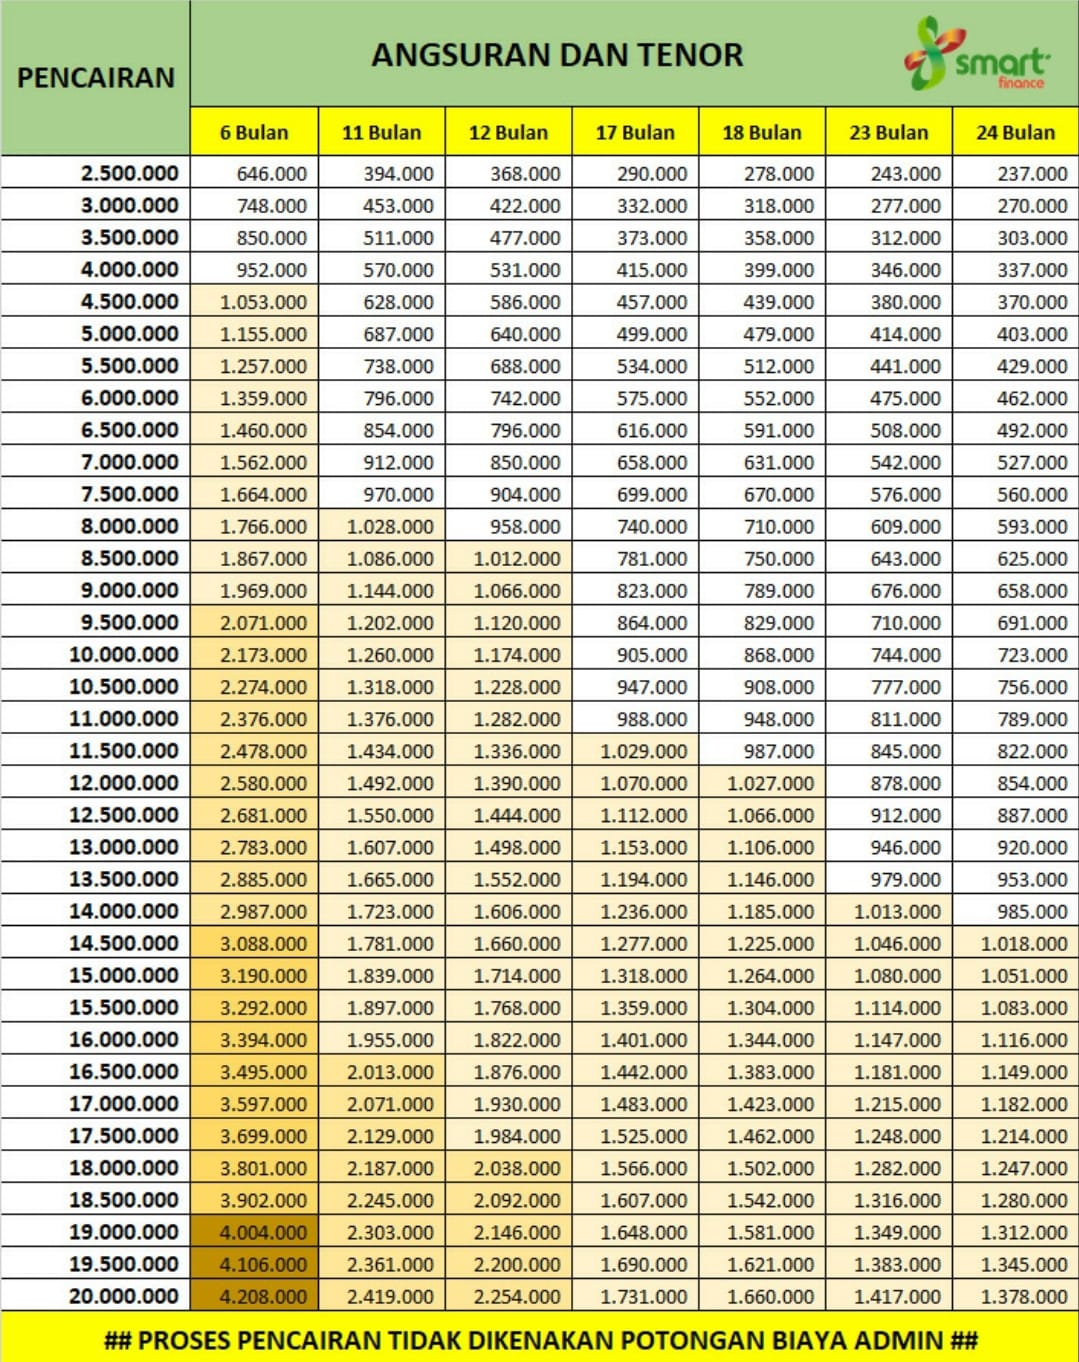Click the 415.000 cell for 4.000.000

point(635,269)
